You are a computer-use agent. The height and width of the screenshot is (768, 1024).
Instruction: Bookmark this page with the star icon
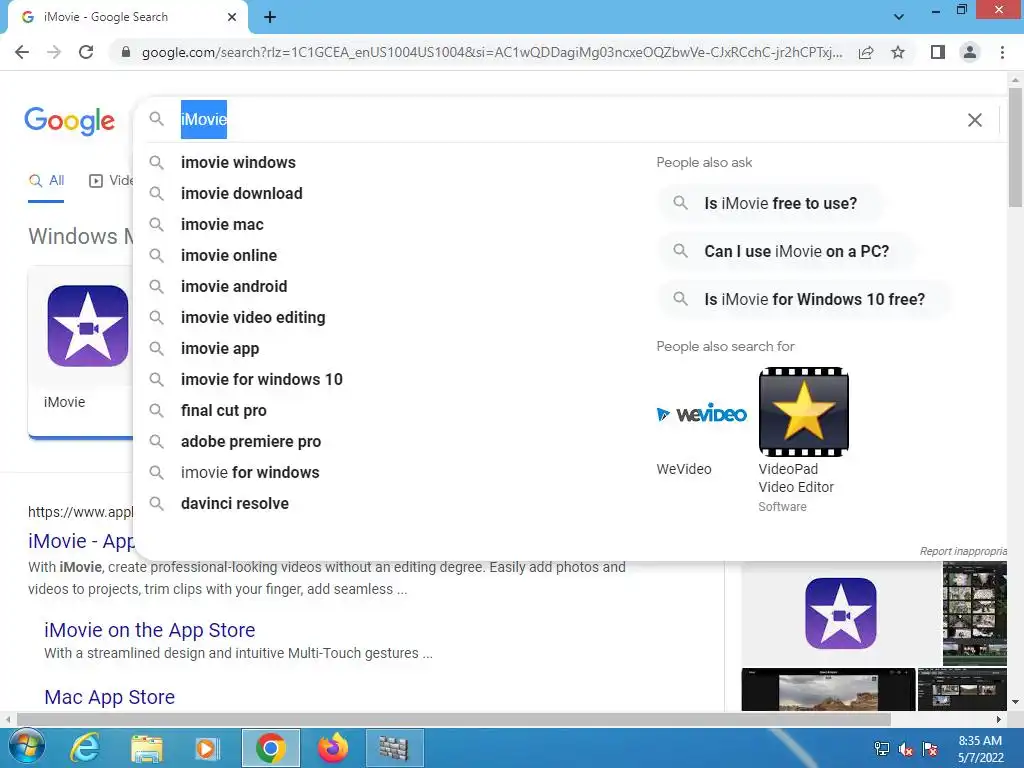[898, 52]
